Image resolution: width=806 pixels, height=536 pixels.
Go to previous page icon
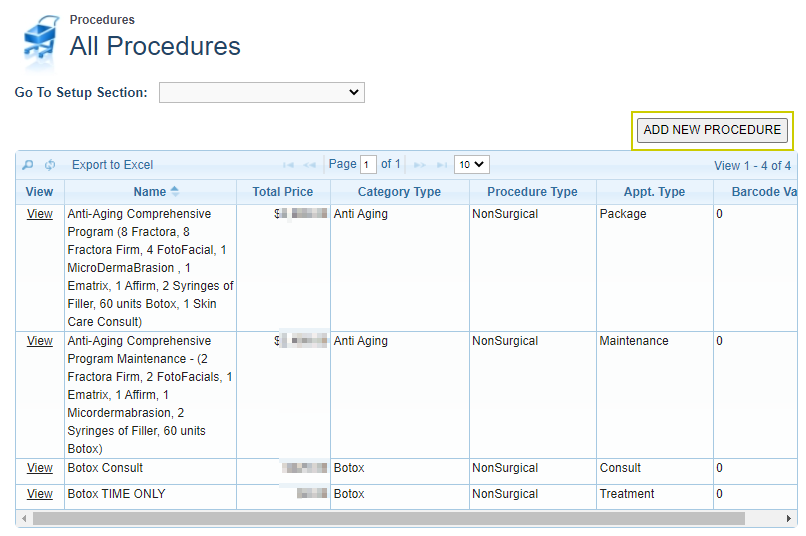coord(310,165)
